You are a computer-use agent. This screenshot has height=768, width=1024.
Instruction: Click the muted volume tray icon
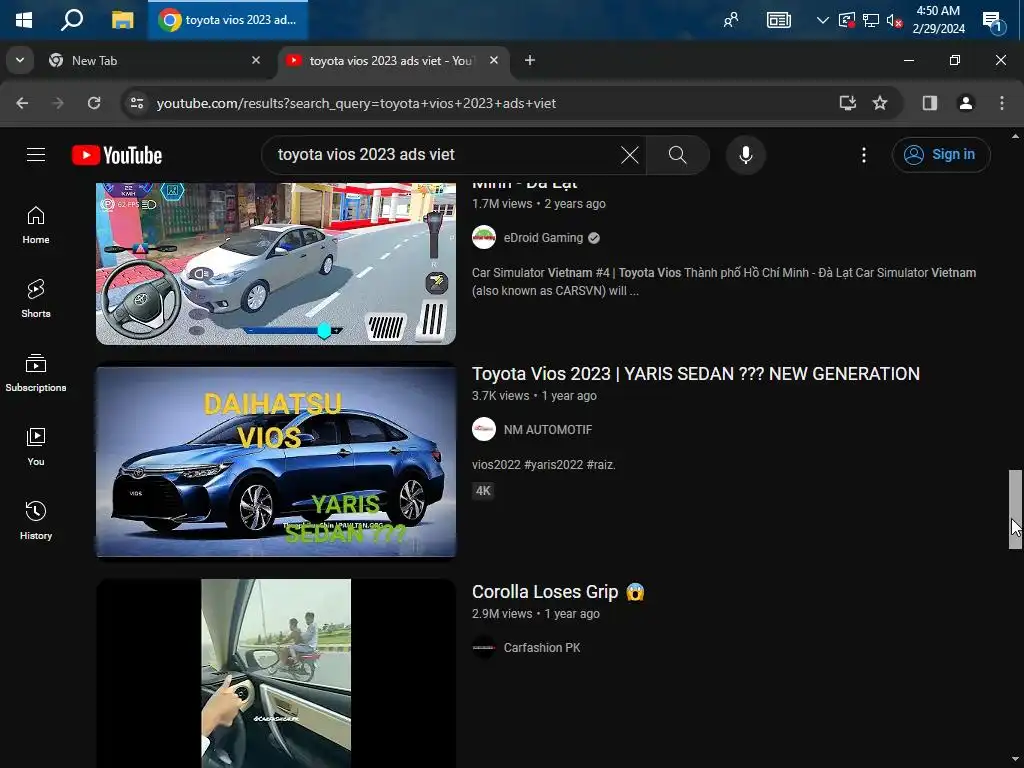(894, 20)
